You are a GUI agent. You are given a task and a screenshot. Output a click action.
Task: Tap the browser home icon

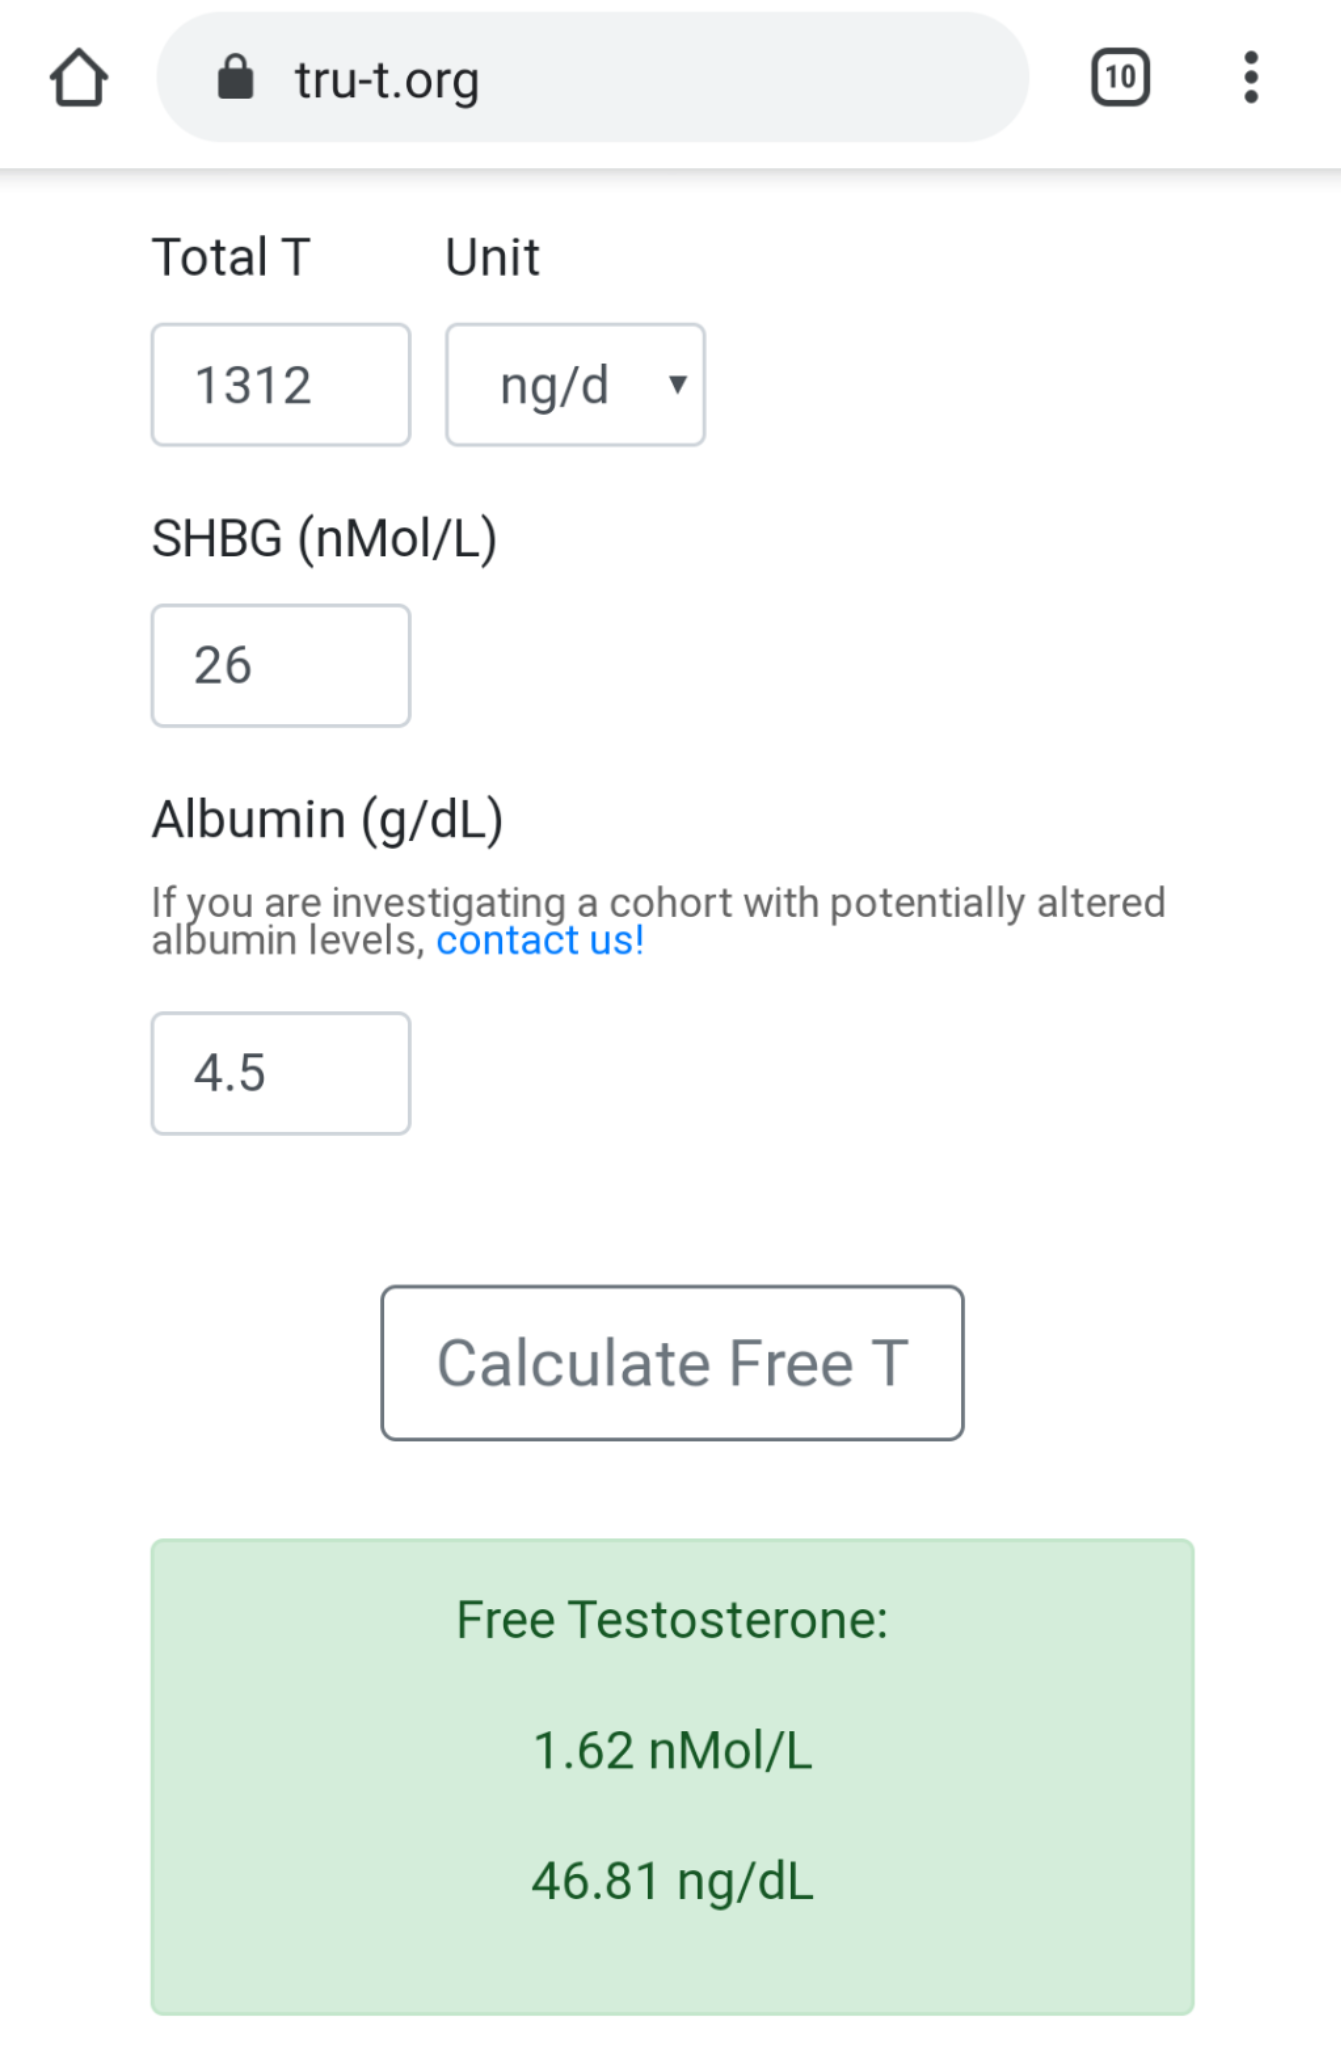coord(79,78)
